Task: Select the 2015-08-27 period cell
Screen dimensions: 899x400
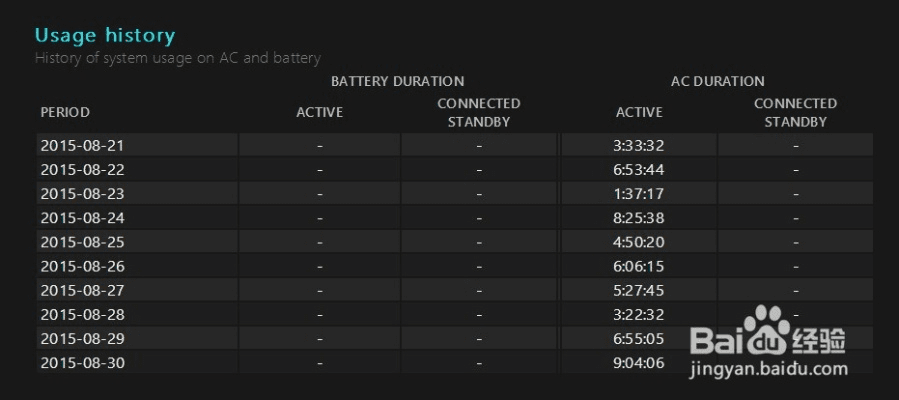Action: pyautogui.click(x=82, y=290)
